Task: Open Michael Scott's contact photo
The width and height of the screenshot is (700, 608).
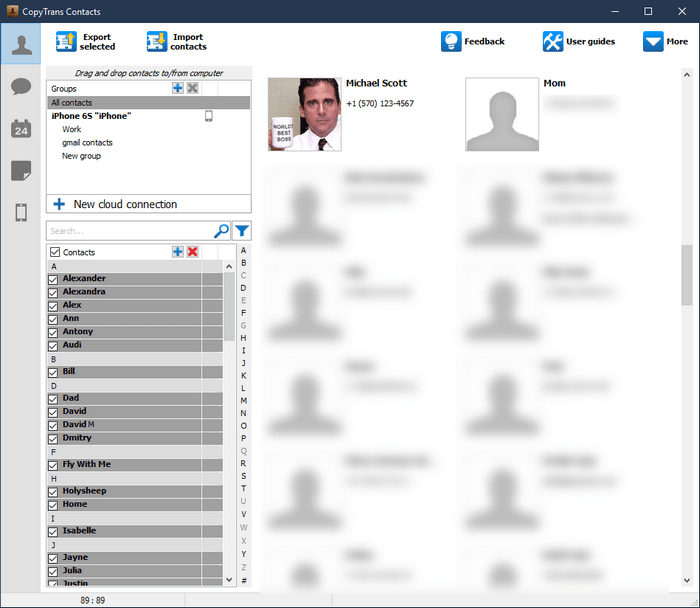Action: tap(304, 114)
